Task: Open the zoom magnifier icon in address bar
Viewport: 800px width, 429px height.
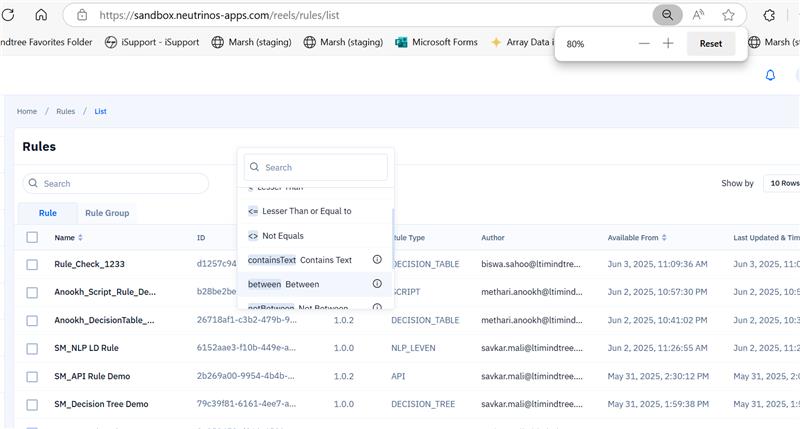Action: 667,15
